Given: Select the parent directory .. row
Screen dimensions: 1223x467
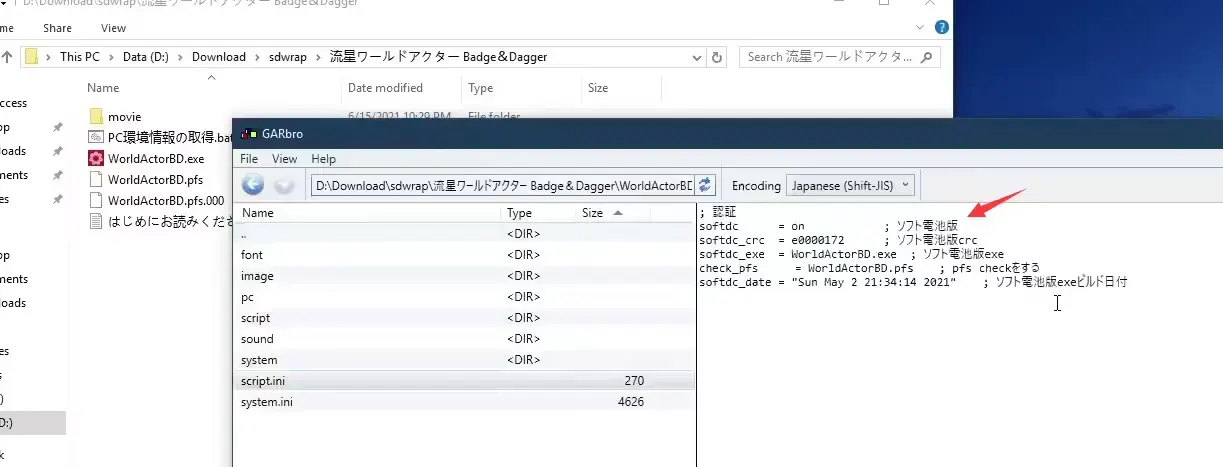Looking at the screenshot, I should [464, 234].
